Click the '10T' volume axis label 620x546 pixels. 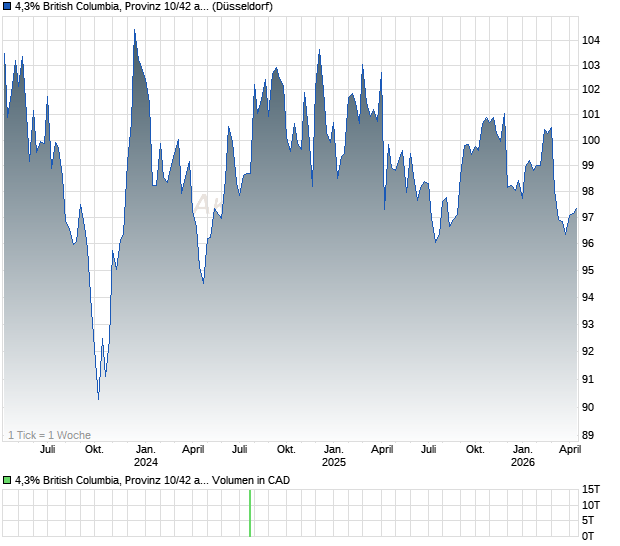pos(591,505)
